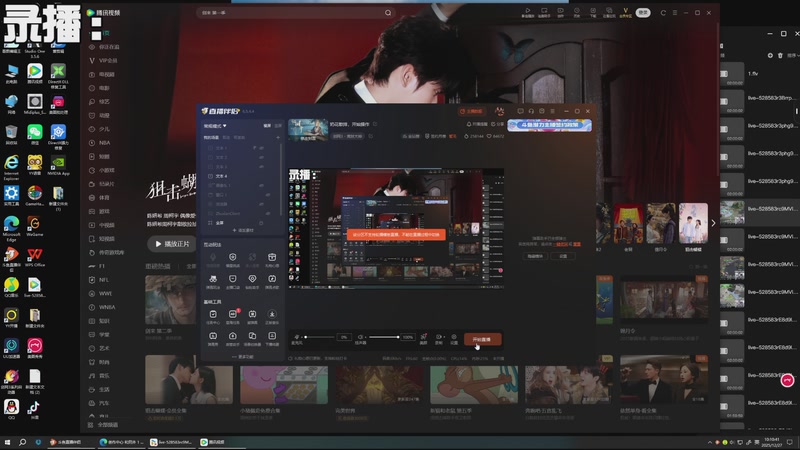Click the orange top-bar button in streaming app

click(471, 111)
